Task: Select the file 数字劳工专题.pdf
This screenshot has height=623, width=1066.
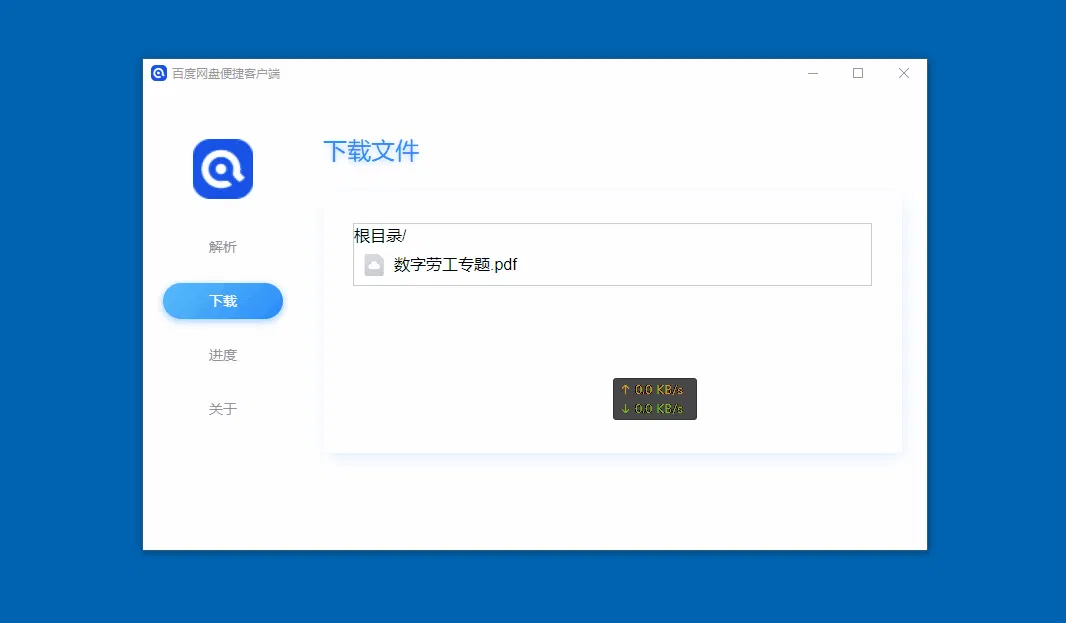Action: [455, 264]
